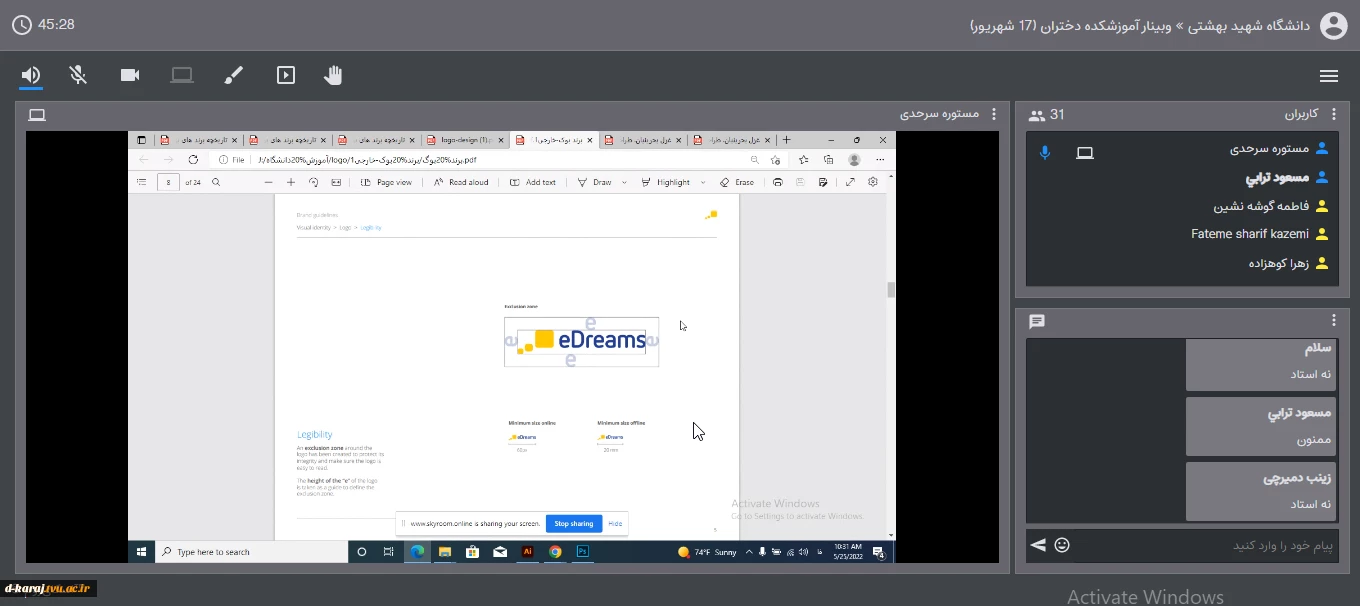
Task: Switch to the logo-design browser tab
Action: click(465, 140)
